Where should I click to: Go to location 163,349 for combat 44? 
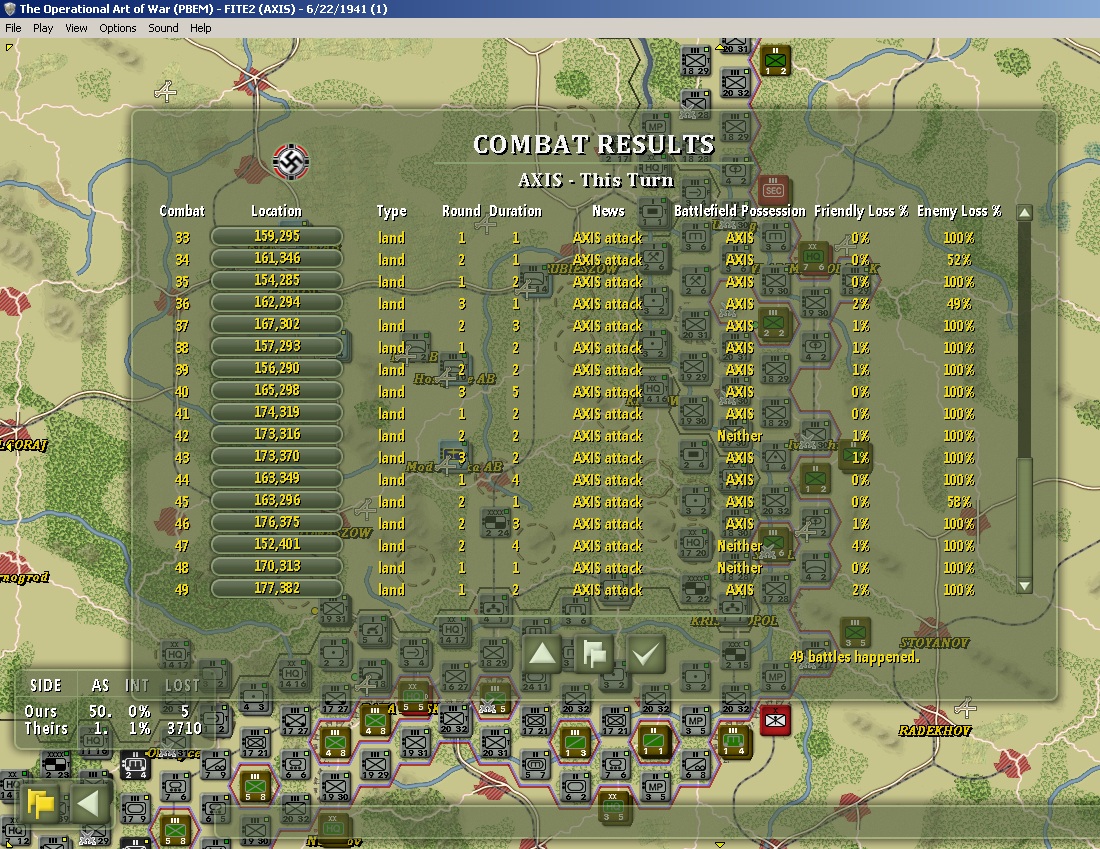277,479
